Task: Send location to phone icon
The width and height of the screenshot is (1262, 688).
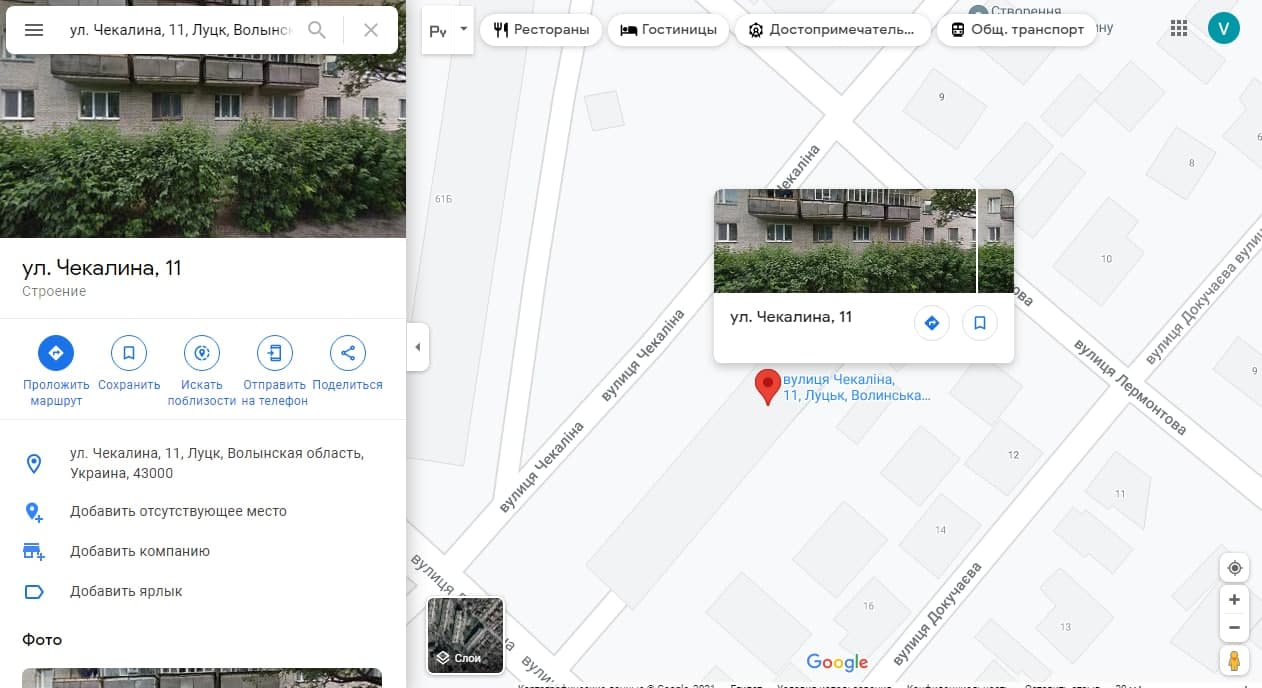Action: (x=275, y=353)
